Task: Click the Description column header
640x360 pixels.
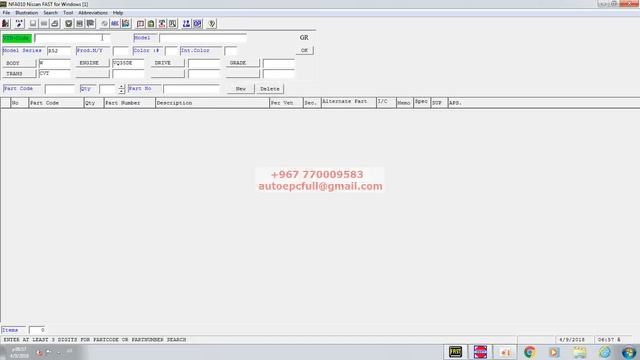Action: pyautogui.click(x=212, y=103)
